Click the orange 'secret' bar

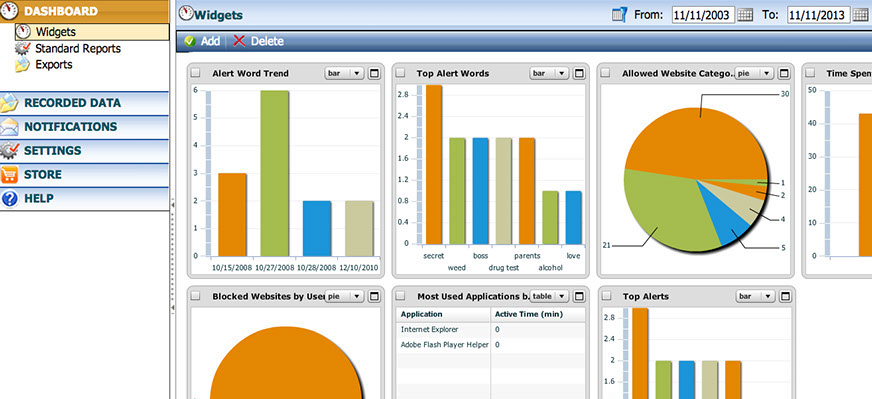pos(433,164)
